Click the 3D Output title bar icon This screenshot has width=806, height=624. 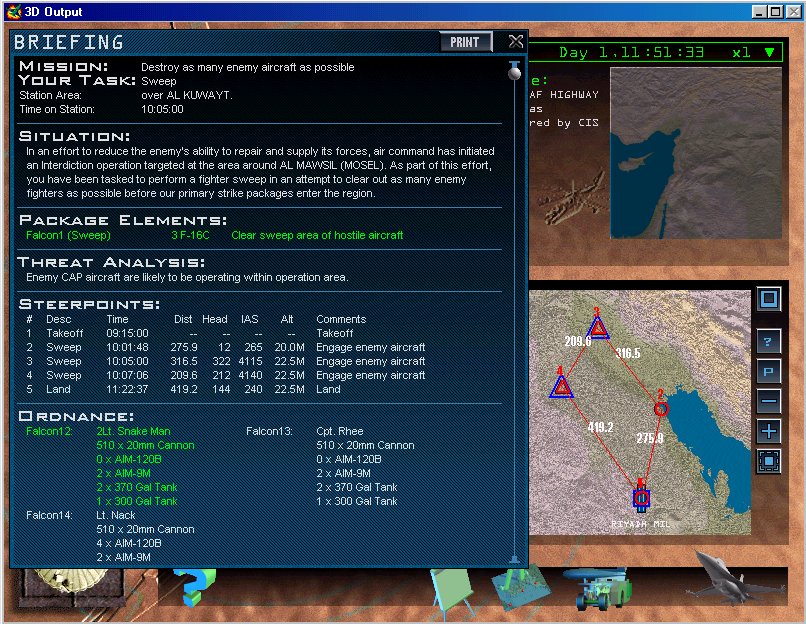click(14, 11)
